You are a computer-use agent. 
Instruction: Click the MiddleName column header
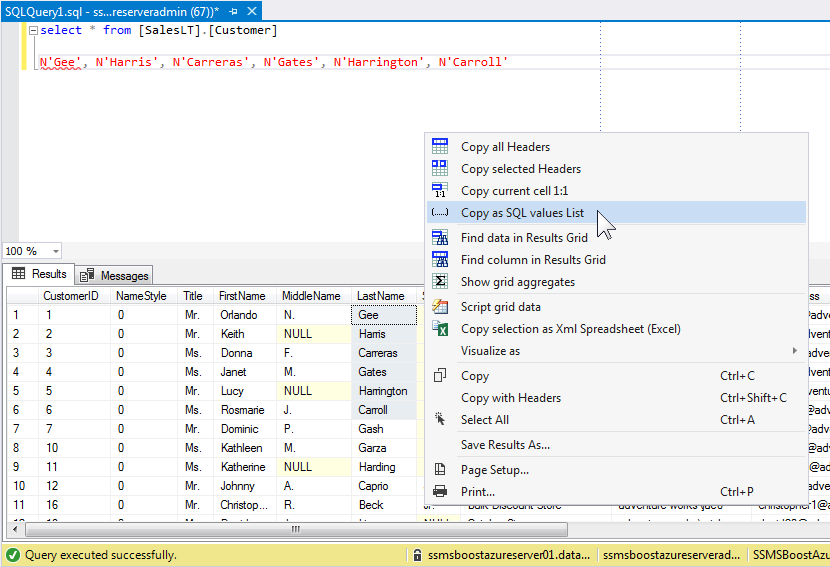[314, 296]
